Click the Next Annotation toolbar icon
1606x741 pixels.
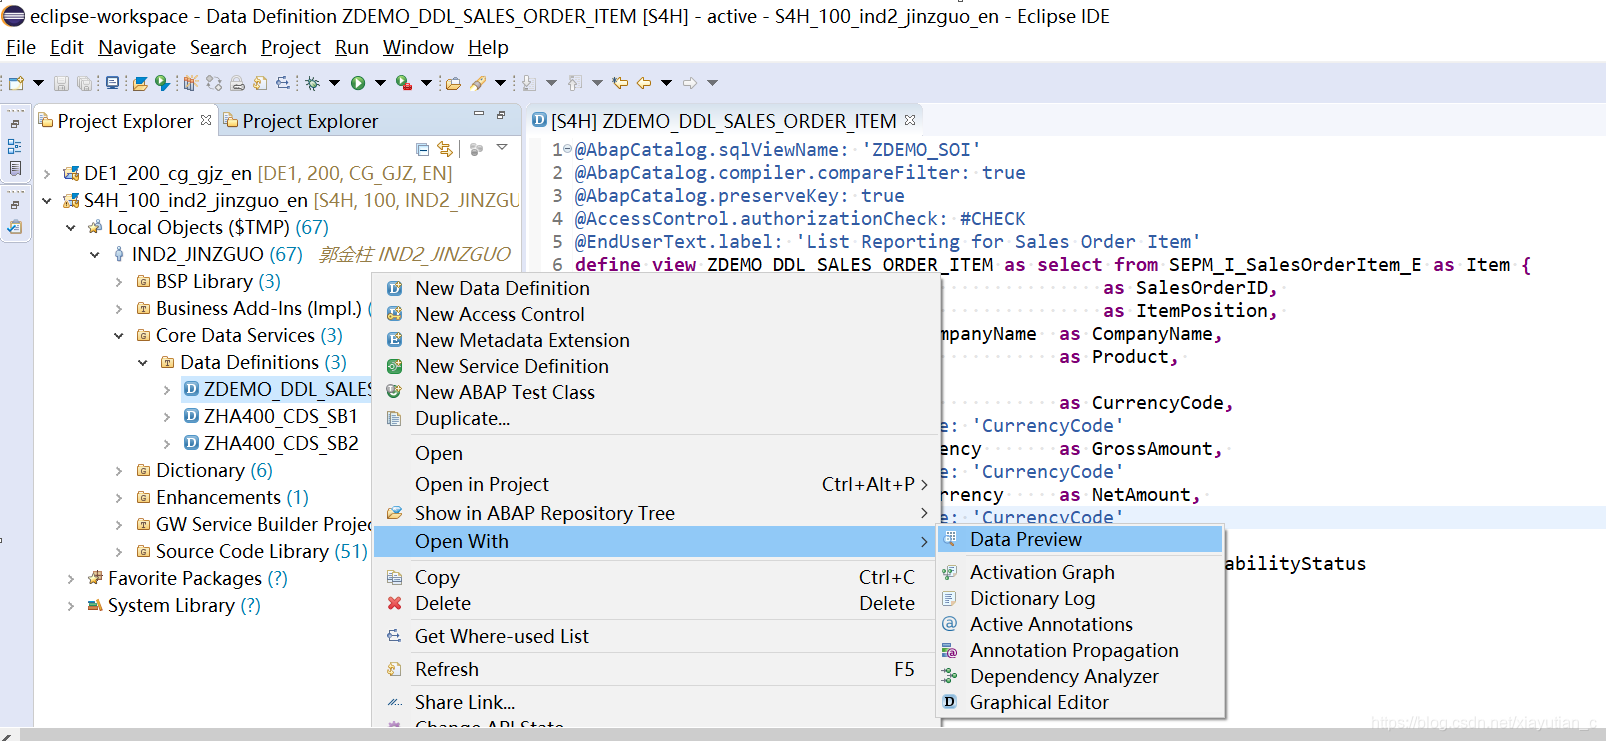(x=528, y=83)
